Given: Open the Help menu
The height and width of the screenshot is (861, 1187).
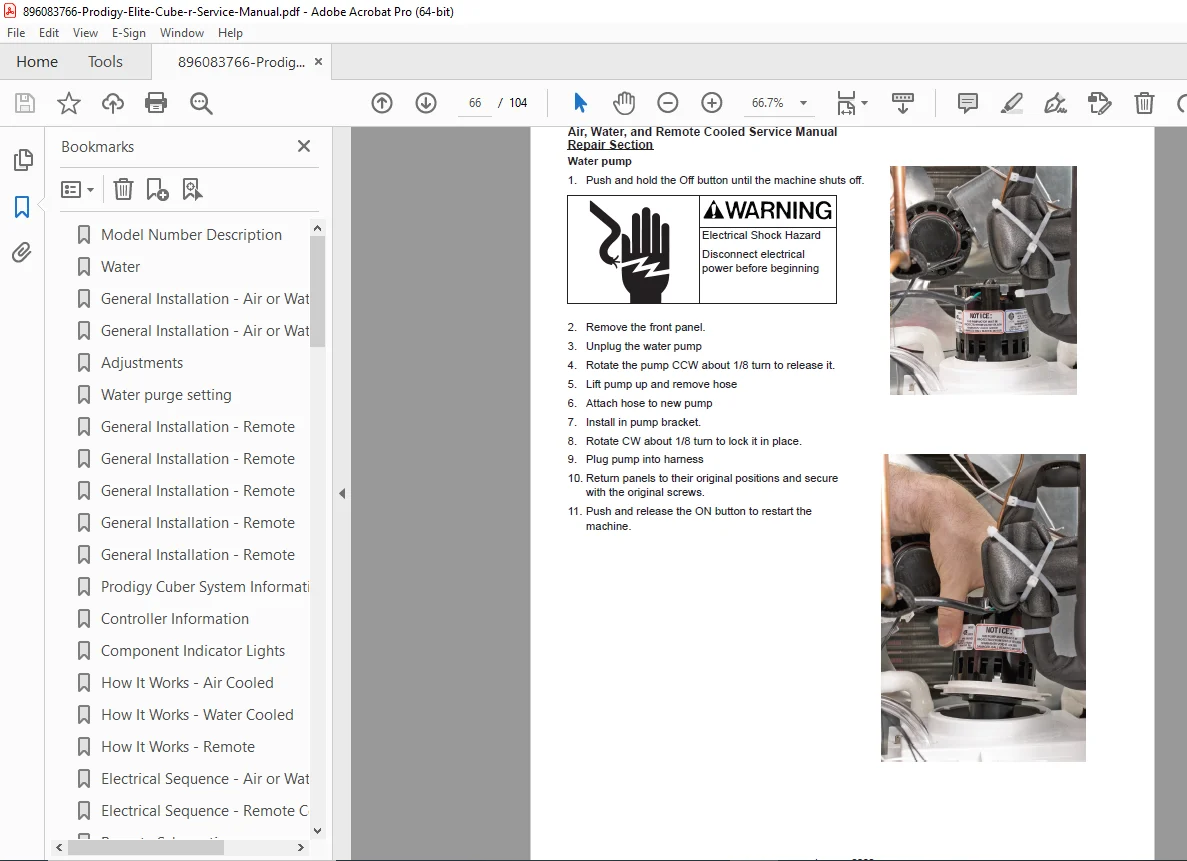Looking at the screenshot, I should [x=230, y=33].
